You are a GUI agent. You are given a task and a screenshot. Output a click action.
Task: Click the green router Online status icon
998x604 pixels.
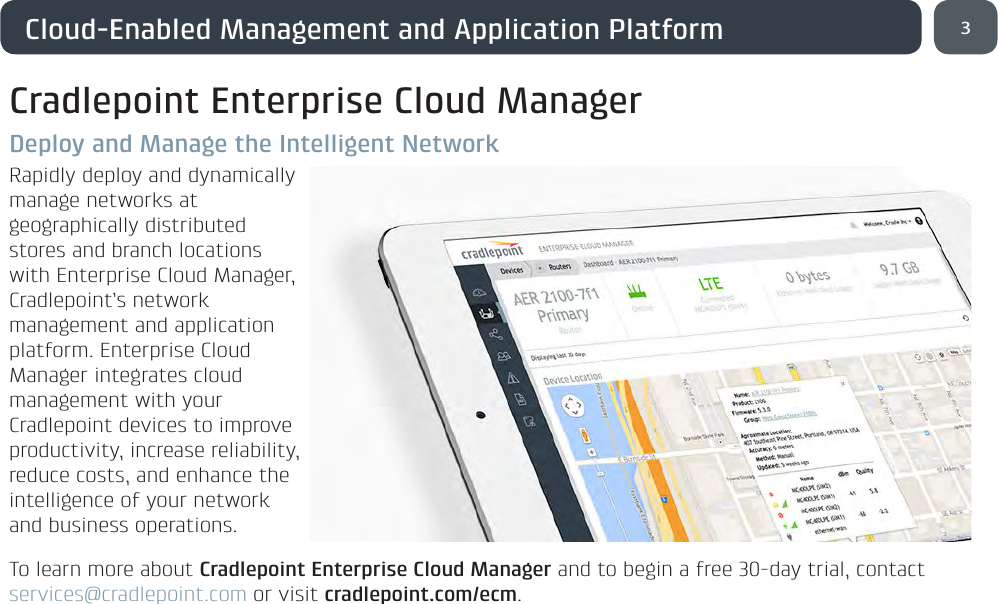636,292
